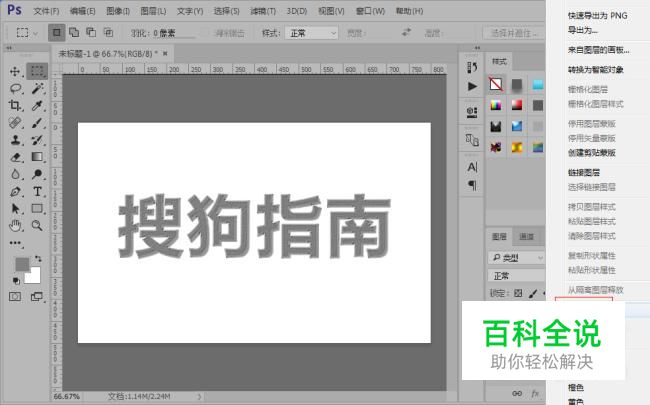
Task: Choose New Selection mode in options bar
Action: pyautogui.click(x=56, y=32)
